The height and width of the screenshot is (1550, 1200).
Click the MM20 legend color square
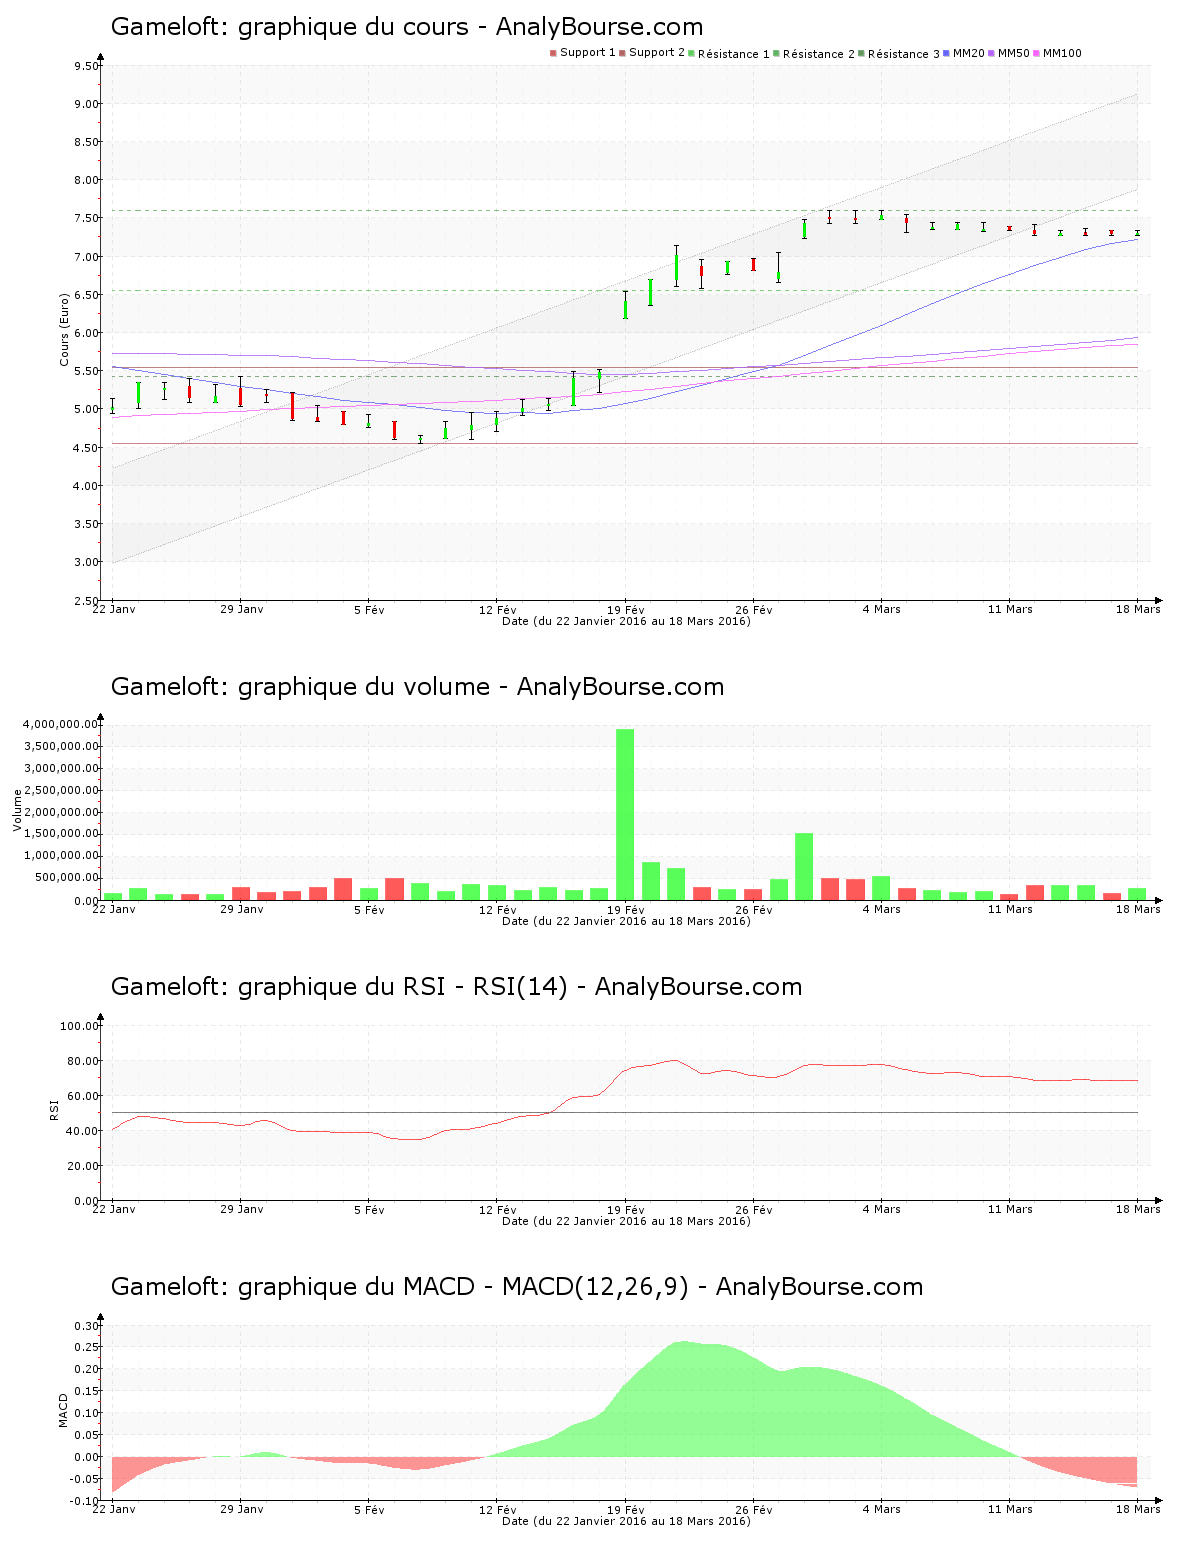click(946, 53)
